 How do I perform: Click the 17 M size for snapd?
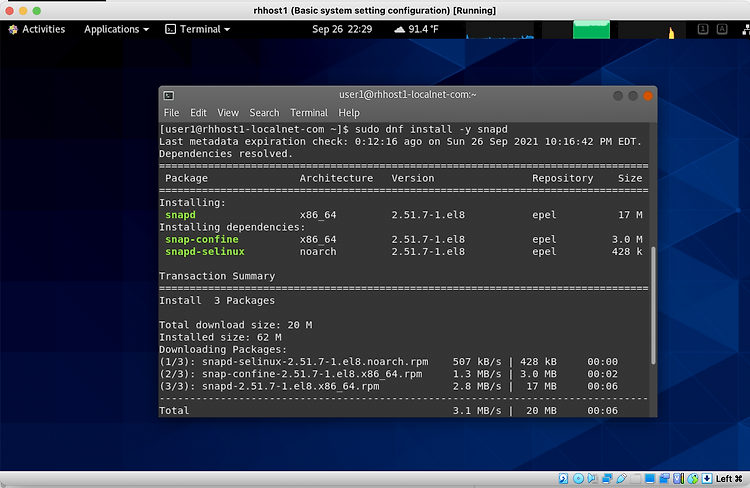pyautogui.click(x=630, y=215)
